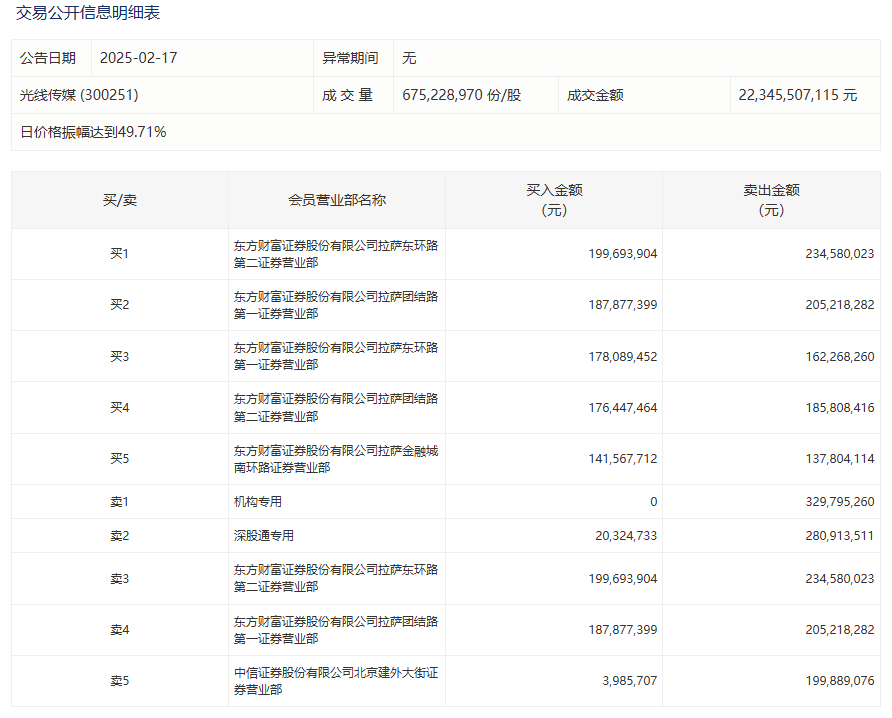892x718 pixels.
Task: Select the 卖出金额(元) column header
Action: pos(777,199)
